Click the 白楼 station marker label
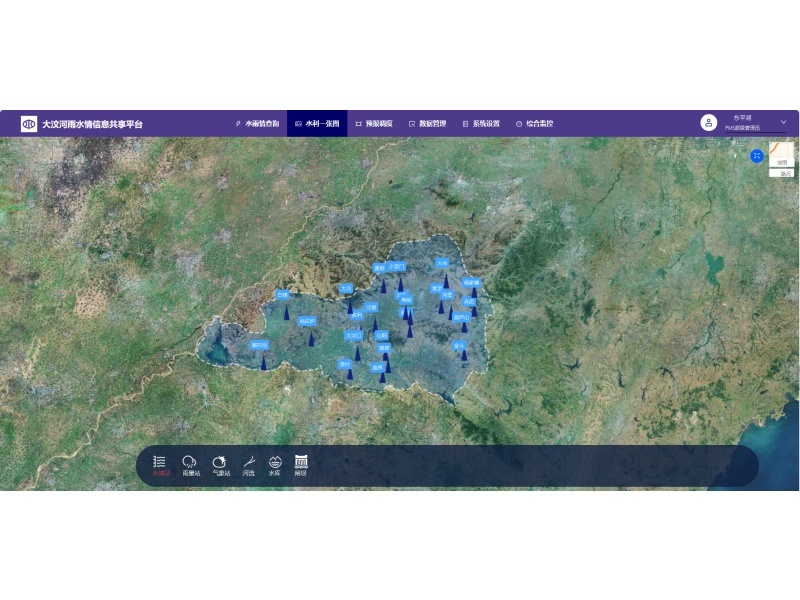 point(282,295)
